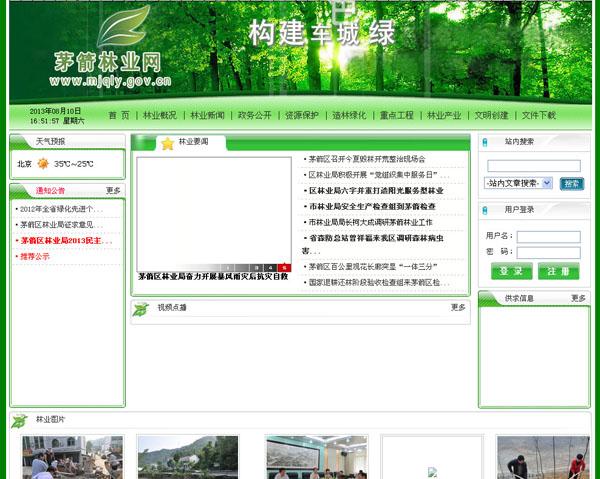
Task: Click the icon beside 站内搜索 heading
Action: coord(485,143)
